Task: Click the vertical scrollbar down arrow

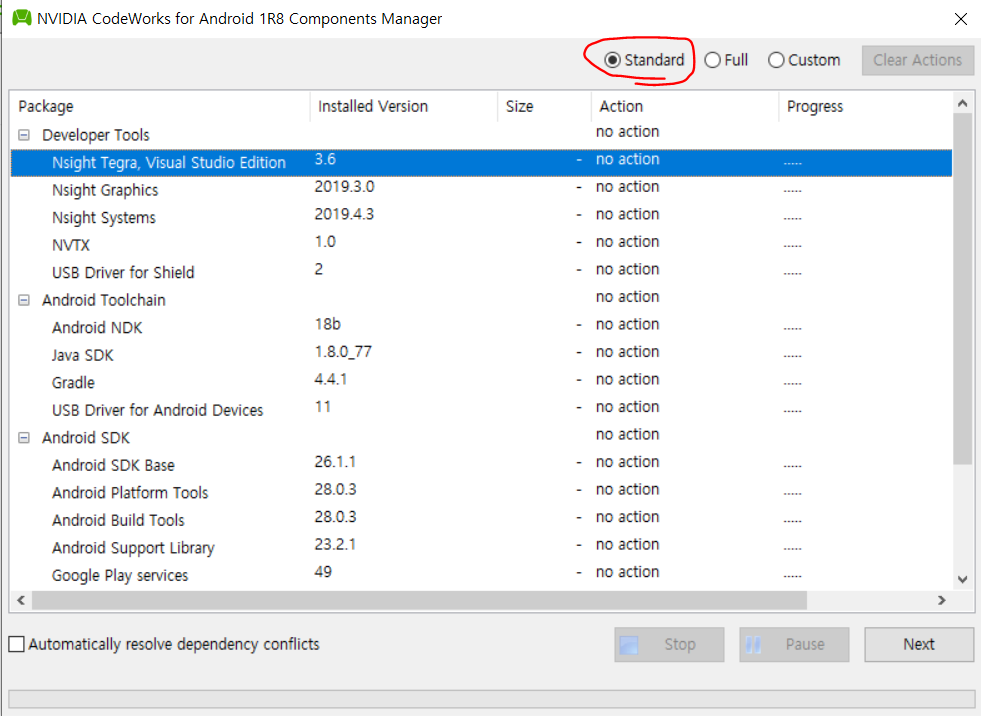Action: pos(963,580)
